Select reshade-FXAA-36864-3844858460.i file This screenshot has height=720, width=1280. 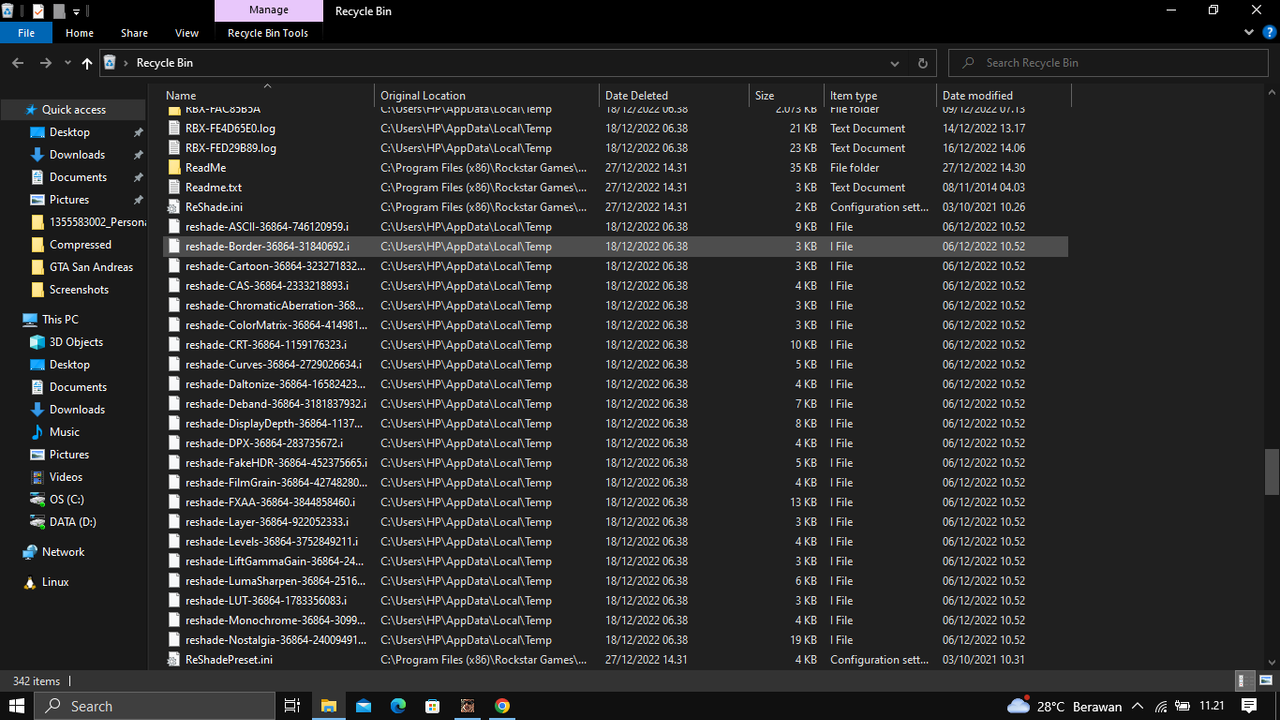(x=615, y=502)
